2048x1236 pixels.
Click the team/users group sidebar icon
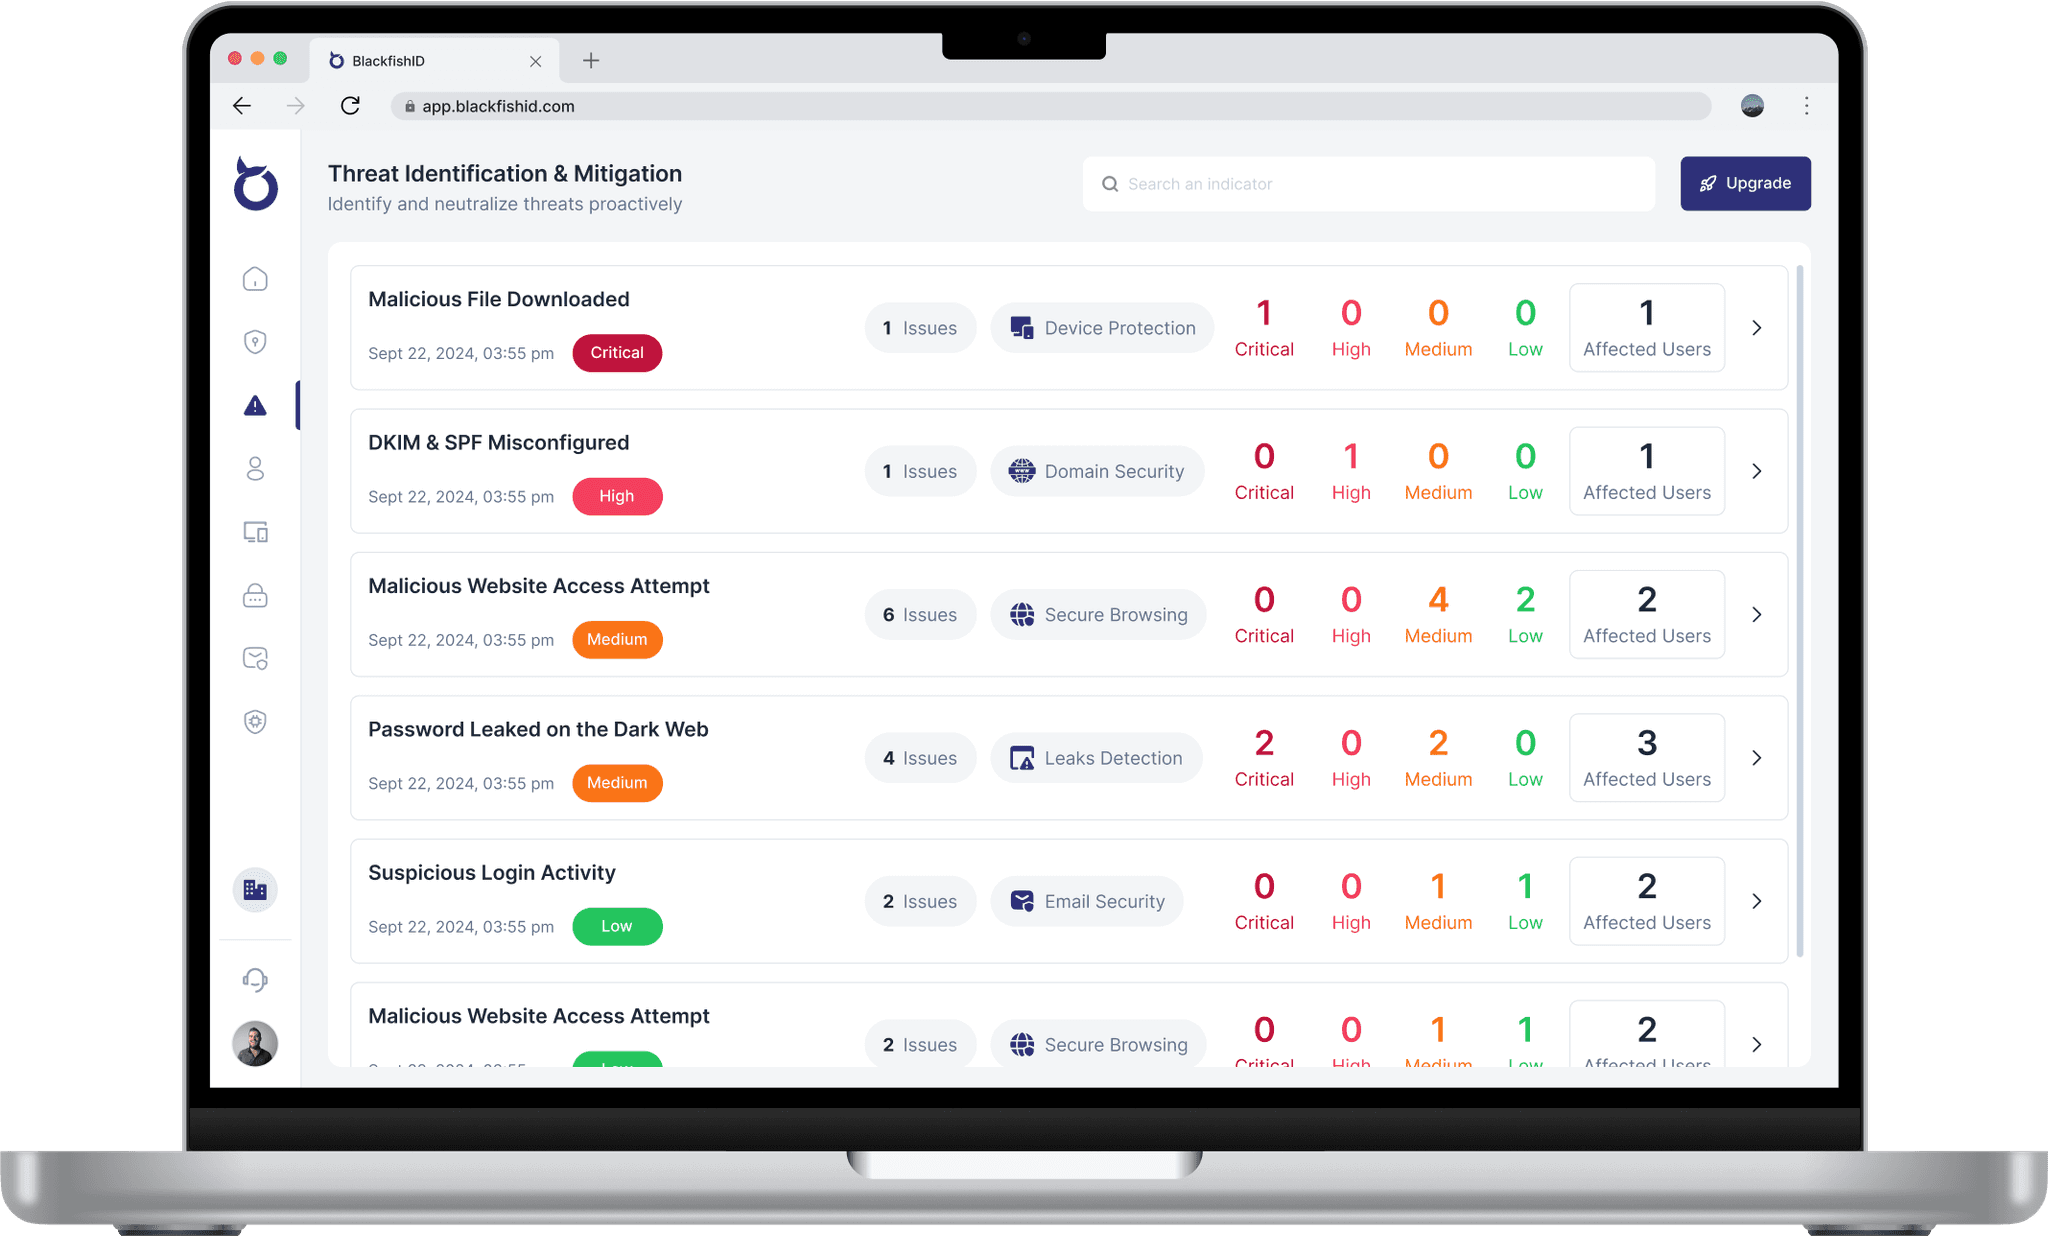(x=257, y=470)
